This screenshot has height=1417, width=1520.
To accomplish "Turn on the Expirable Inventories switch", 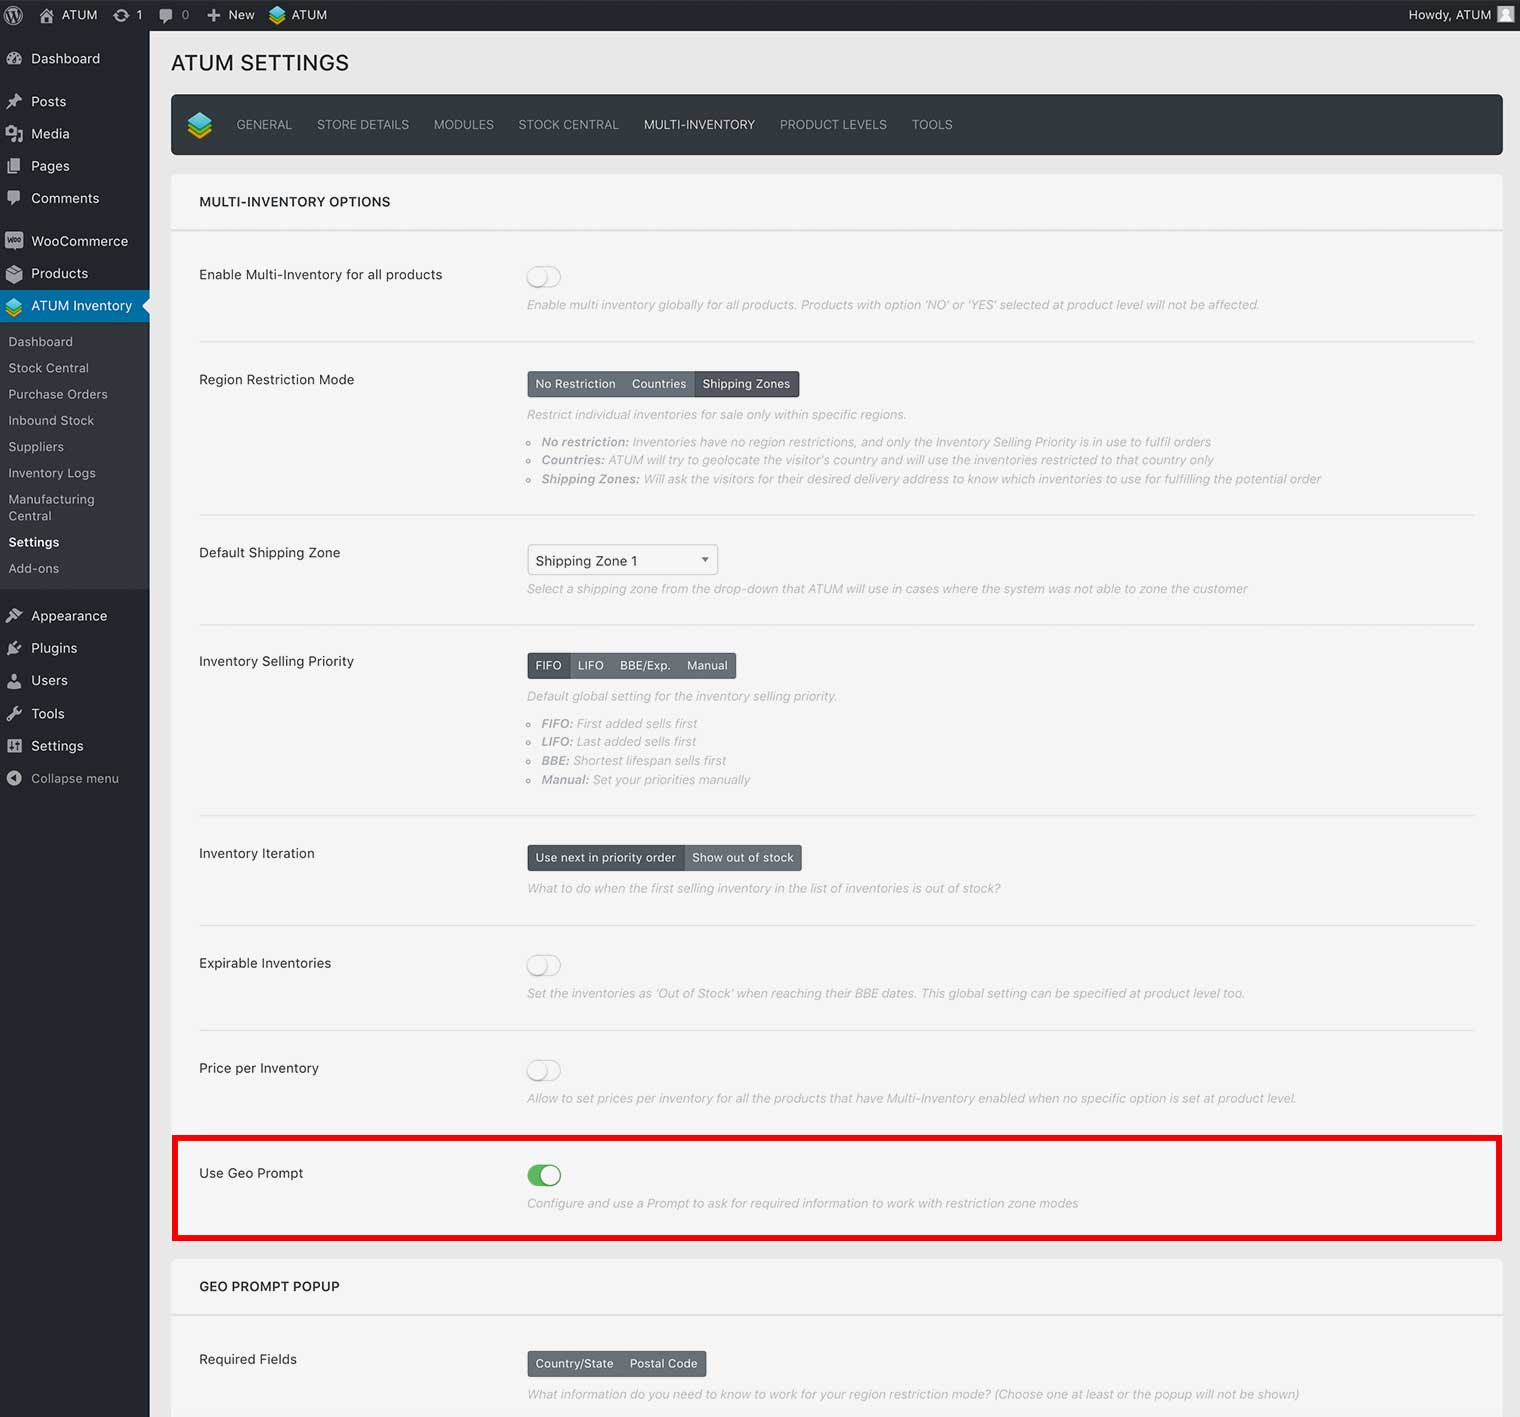I will tap(544, 965).
